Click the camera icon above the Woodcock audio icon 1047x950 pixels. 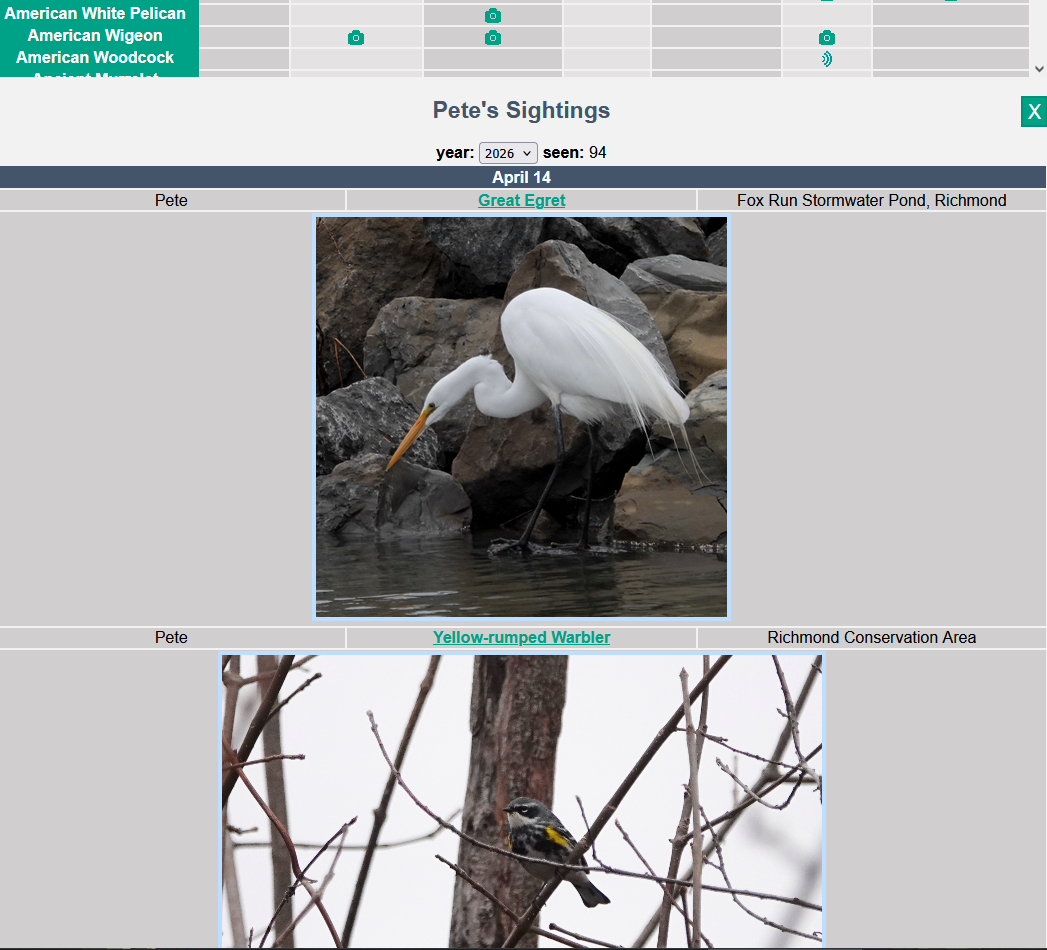pyautogui.click(x=825, y=37)
